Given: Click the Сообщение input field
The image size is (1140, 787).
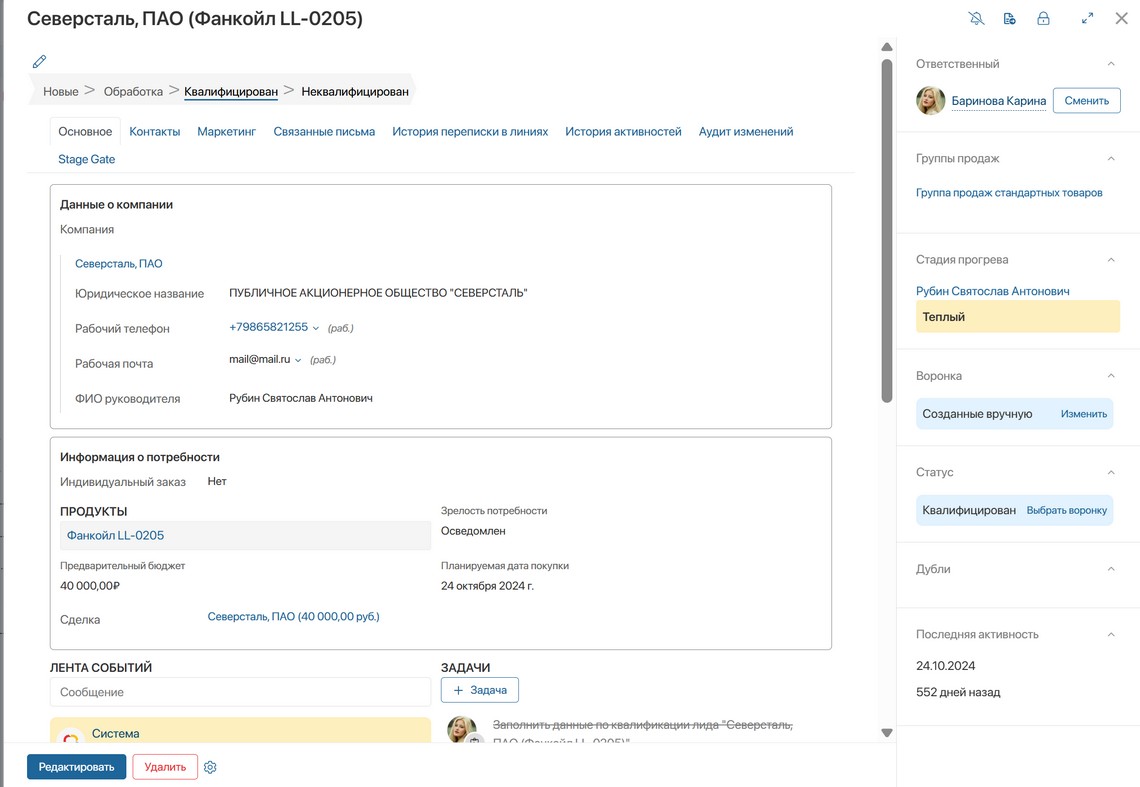Looking at the screenshot, I should tap(241, 692).
